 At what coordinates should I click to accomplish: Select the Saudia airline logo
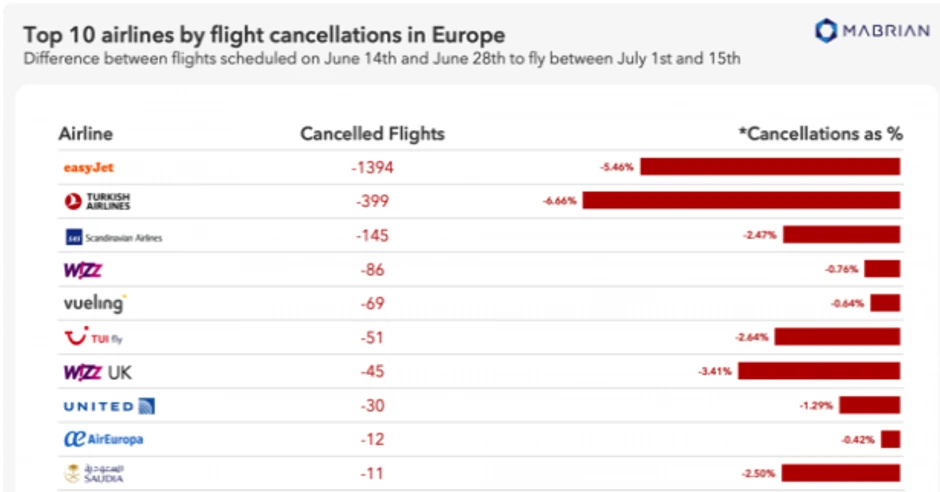click(x=93, y=473)
